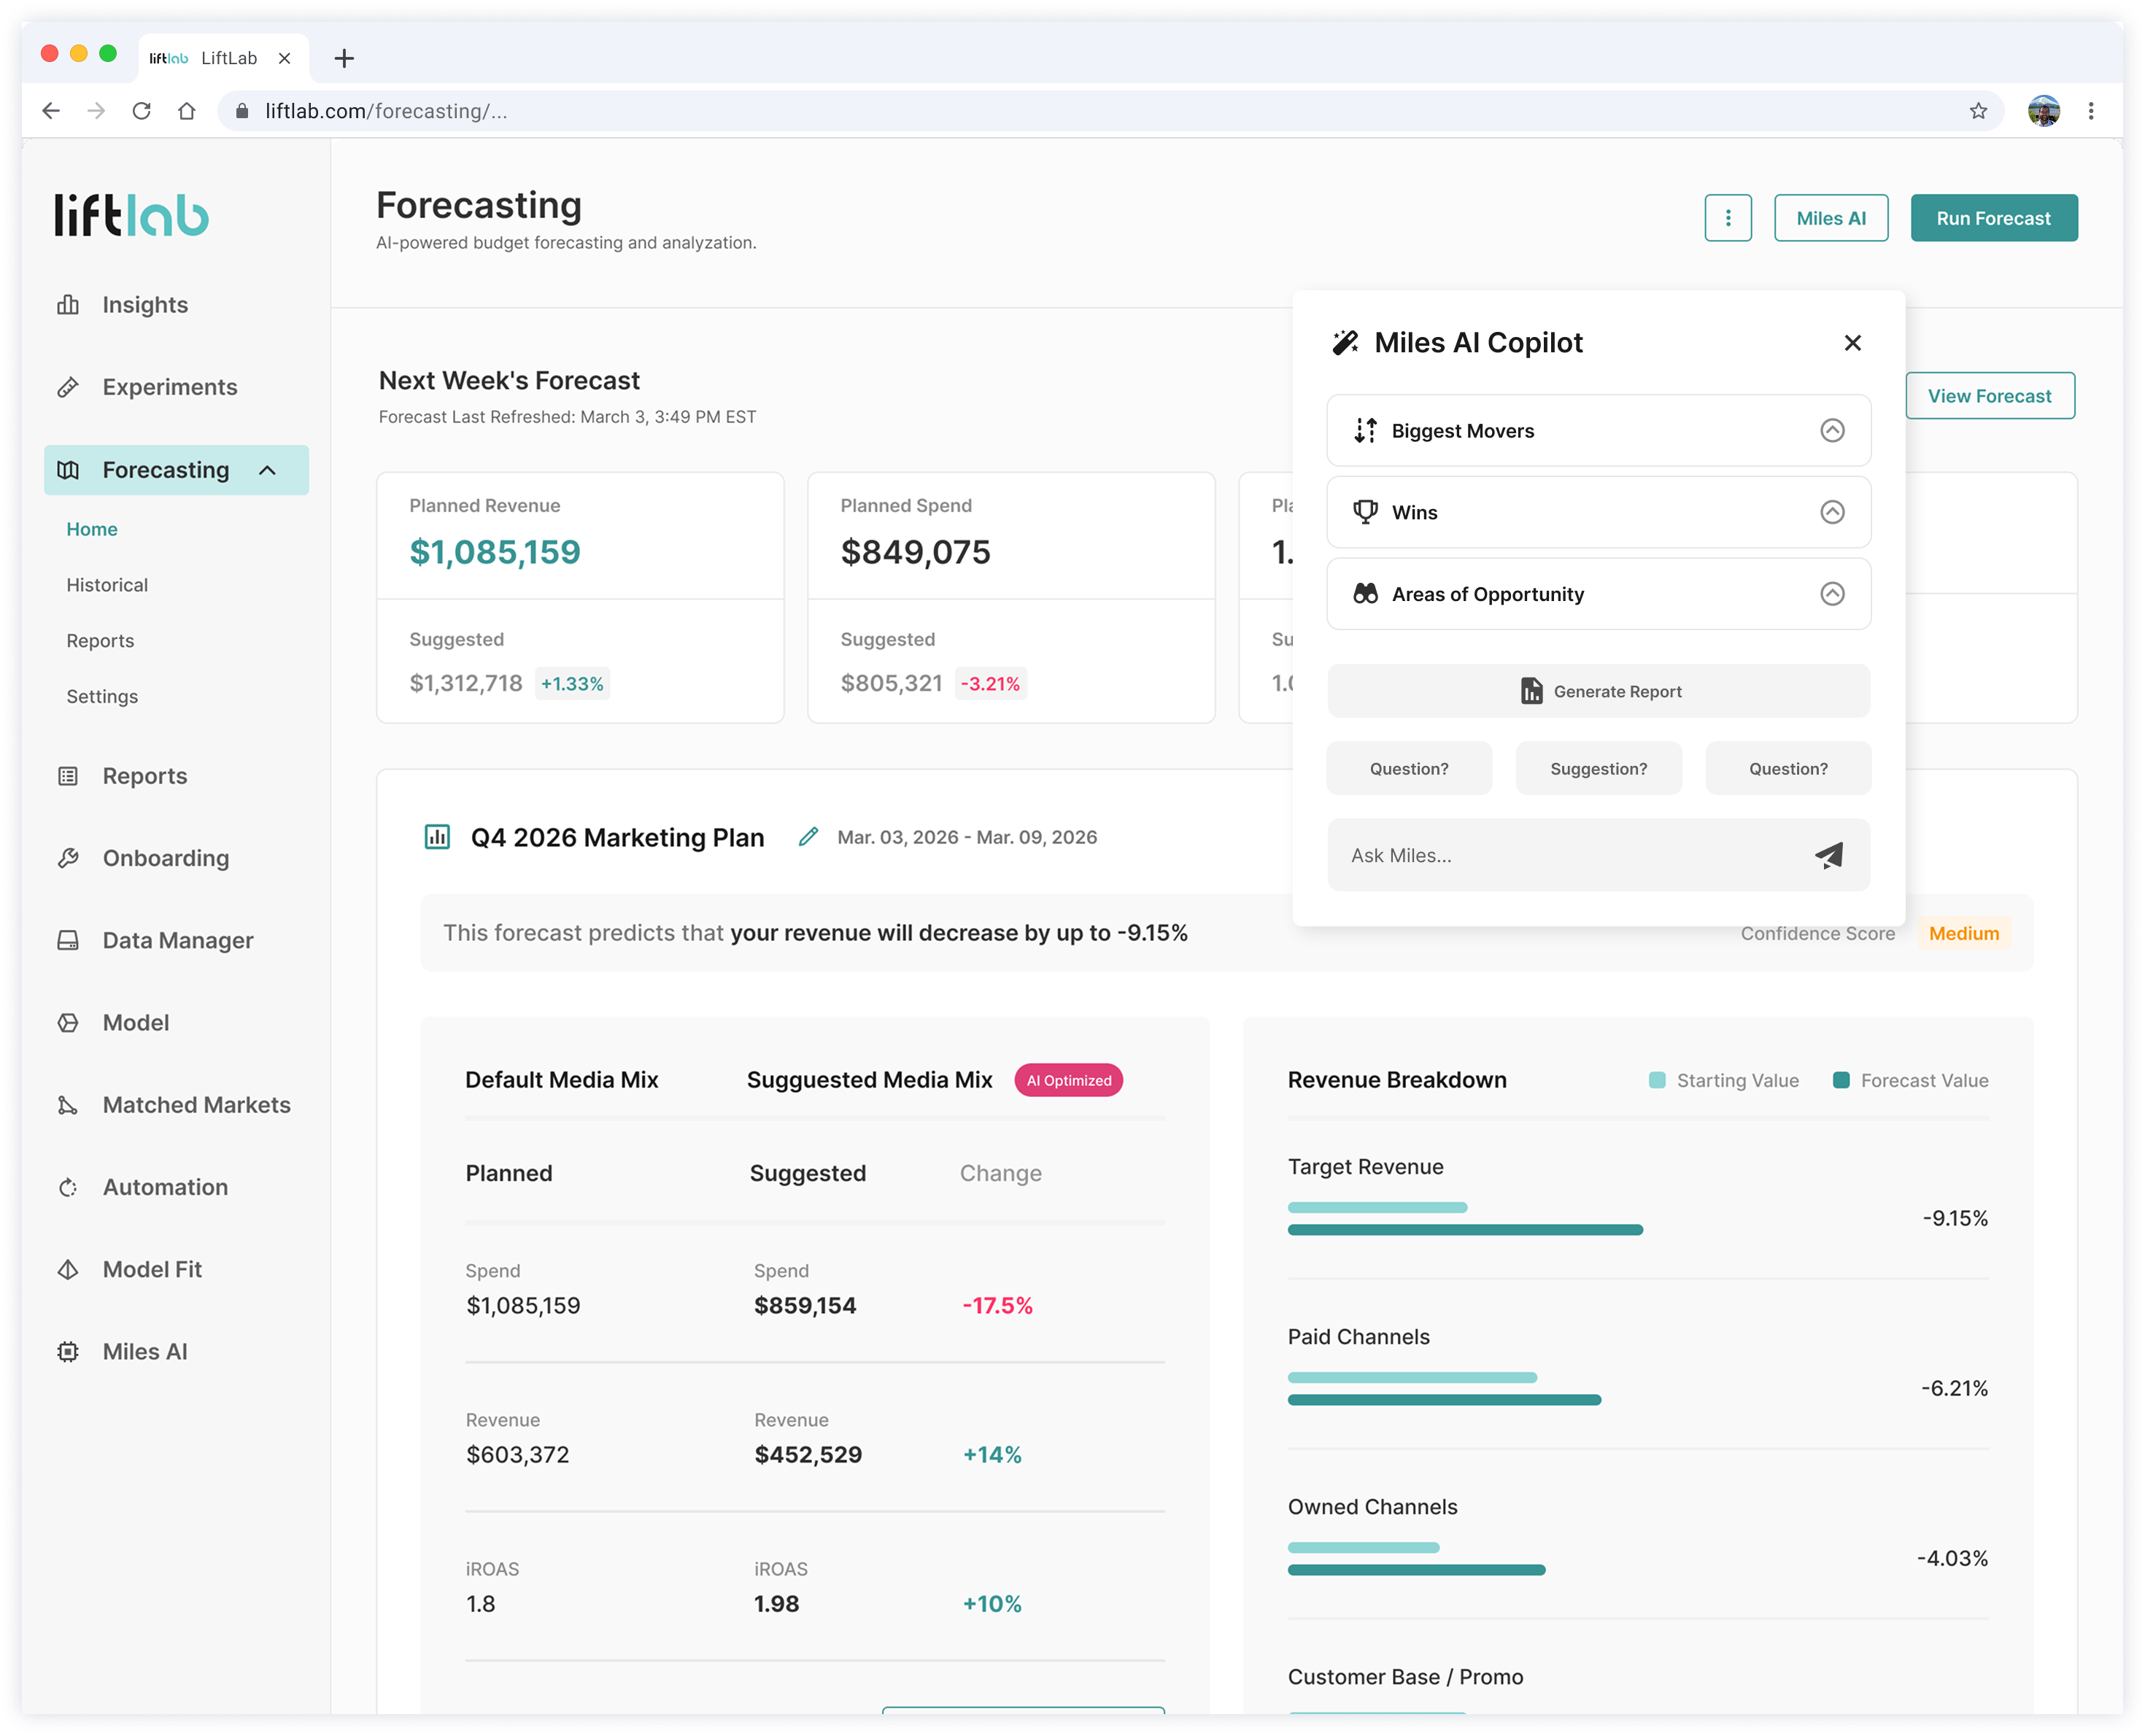Close the Miles AI Copilot panel
Image resolution: width=2145 pixels, height=1736 pixels.
tap(1852, 343)
